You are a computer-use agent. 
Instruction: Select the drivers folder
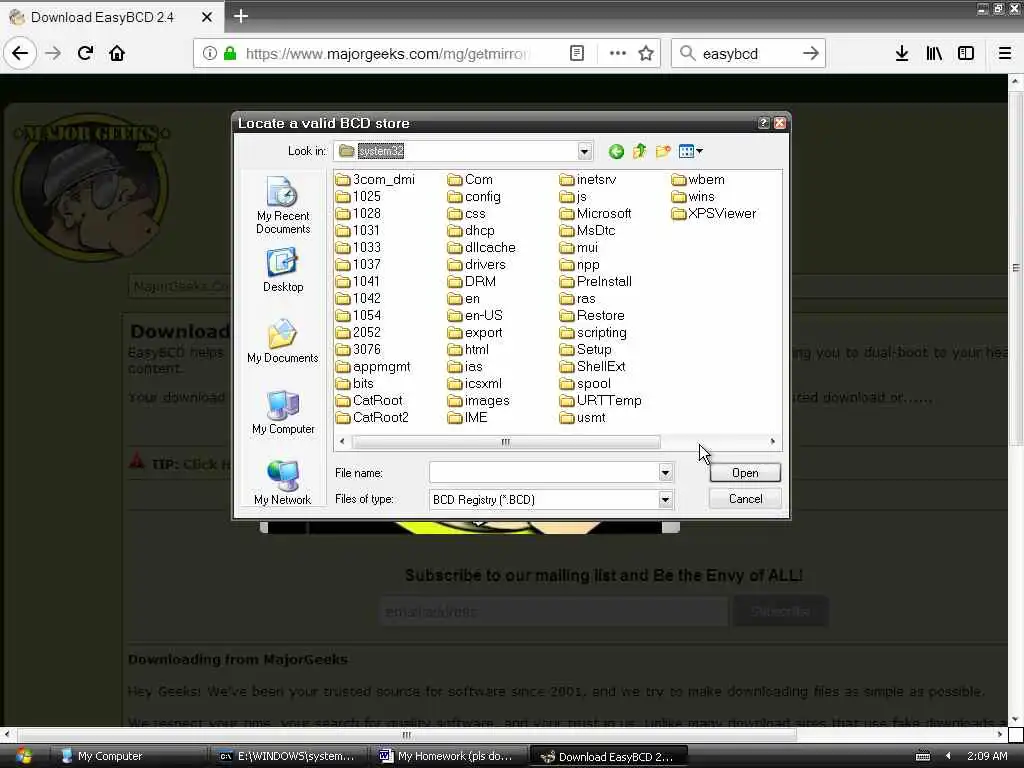coord(477,264)
